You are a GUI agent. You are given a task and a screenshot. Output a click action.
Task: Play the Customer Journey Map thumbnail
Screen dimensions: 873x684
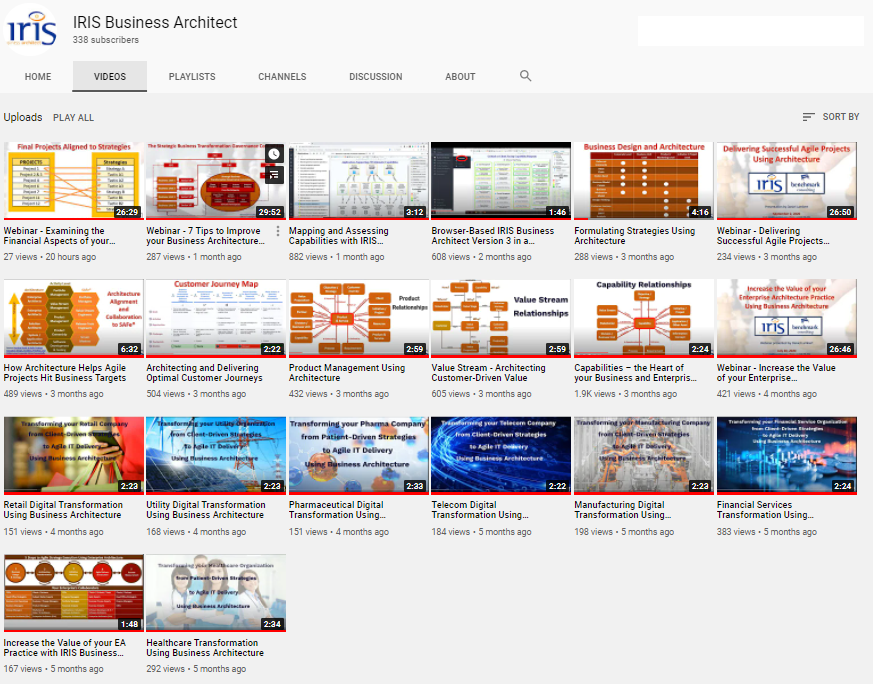[x=216, y=318]
